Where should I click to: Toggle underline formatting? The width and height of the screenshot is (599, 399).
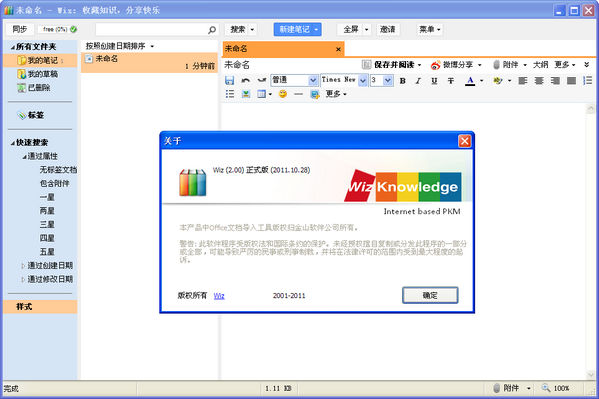pyautogui.click(x=434, y=81)
